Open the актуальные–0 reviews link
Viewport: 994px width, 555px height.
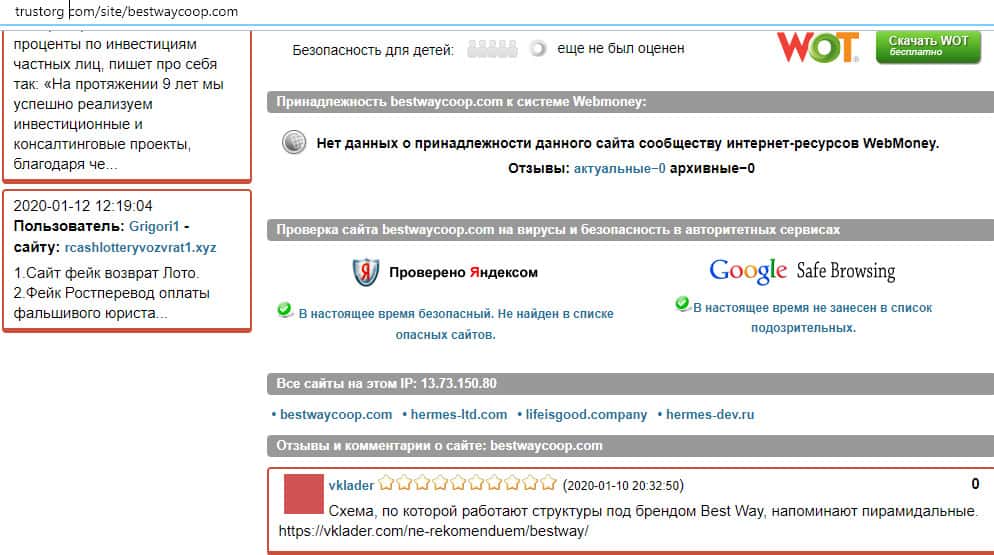pyautogui.click(x=619, y=168)
